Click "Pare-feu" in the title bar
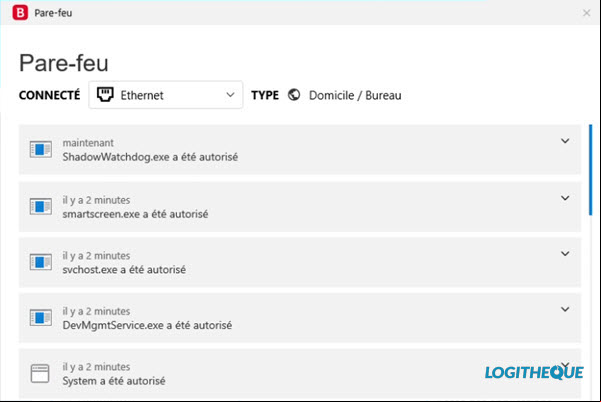 point(53,13)
